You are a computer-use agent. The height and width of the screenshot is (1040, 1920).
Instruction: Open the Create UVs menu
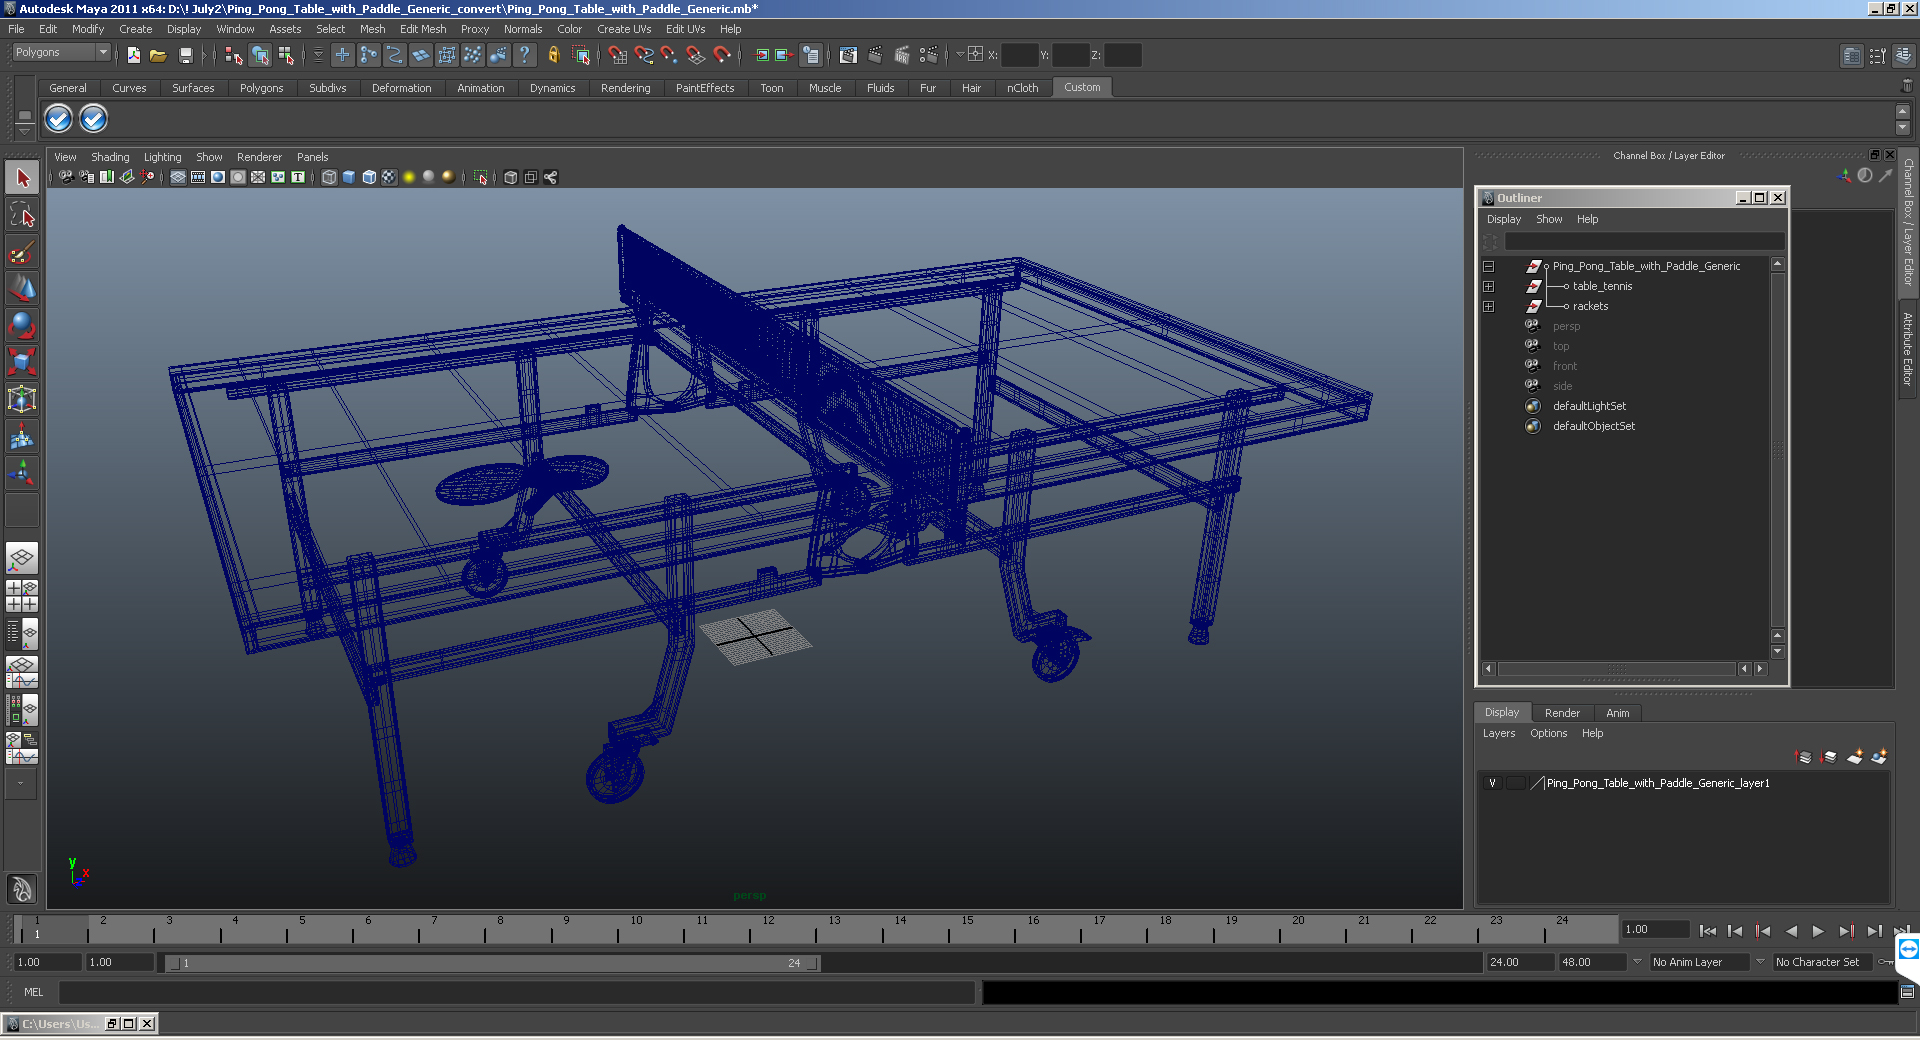coord(624,29)
